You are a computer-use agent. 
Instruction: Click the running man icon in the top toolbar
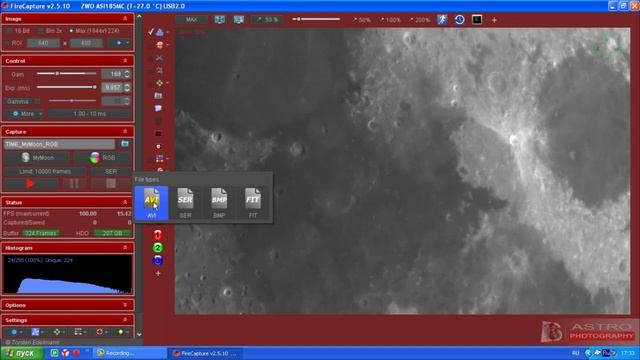pyautogui.click(x=442, y=20)
